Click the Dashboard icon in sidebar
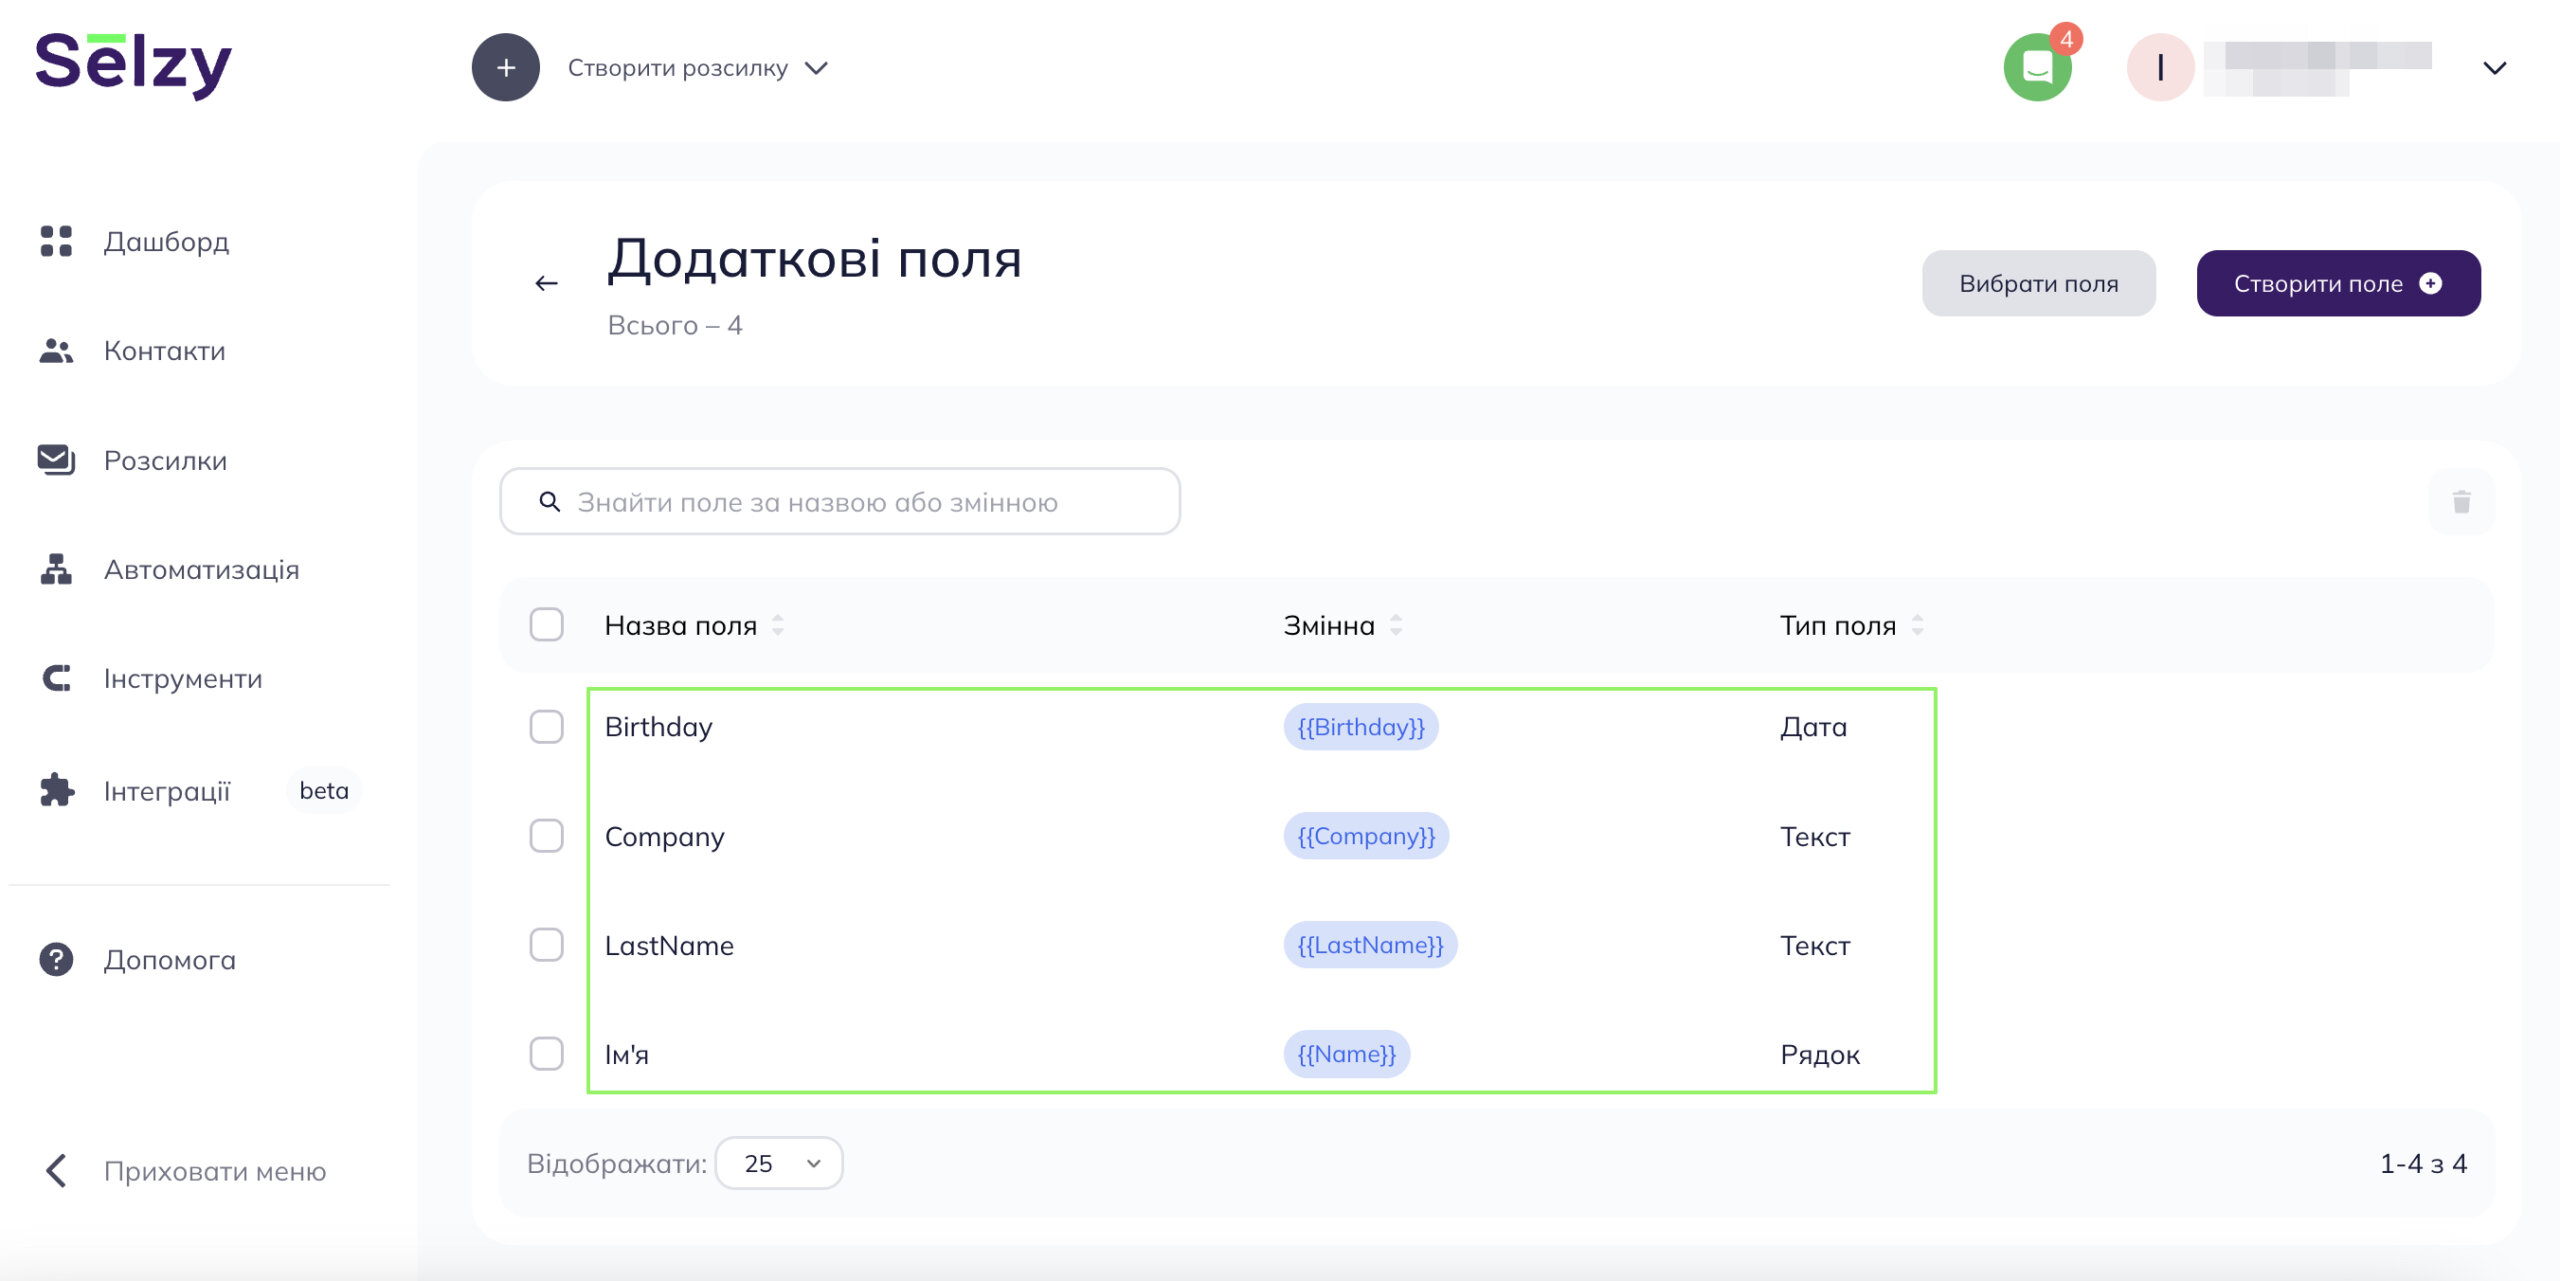 (x=56, y=240)
